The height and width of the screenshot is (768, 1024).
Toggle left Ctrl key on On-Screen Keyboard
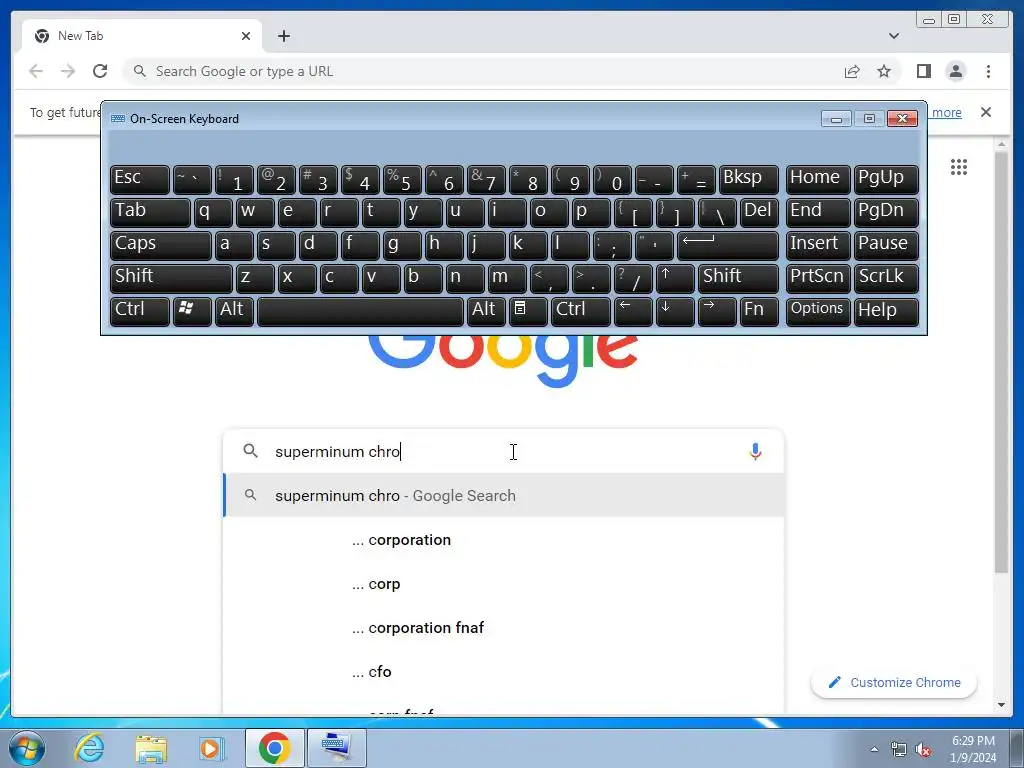click(140, 312)
